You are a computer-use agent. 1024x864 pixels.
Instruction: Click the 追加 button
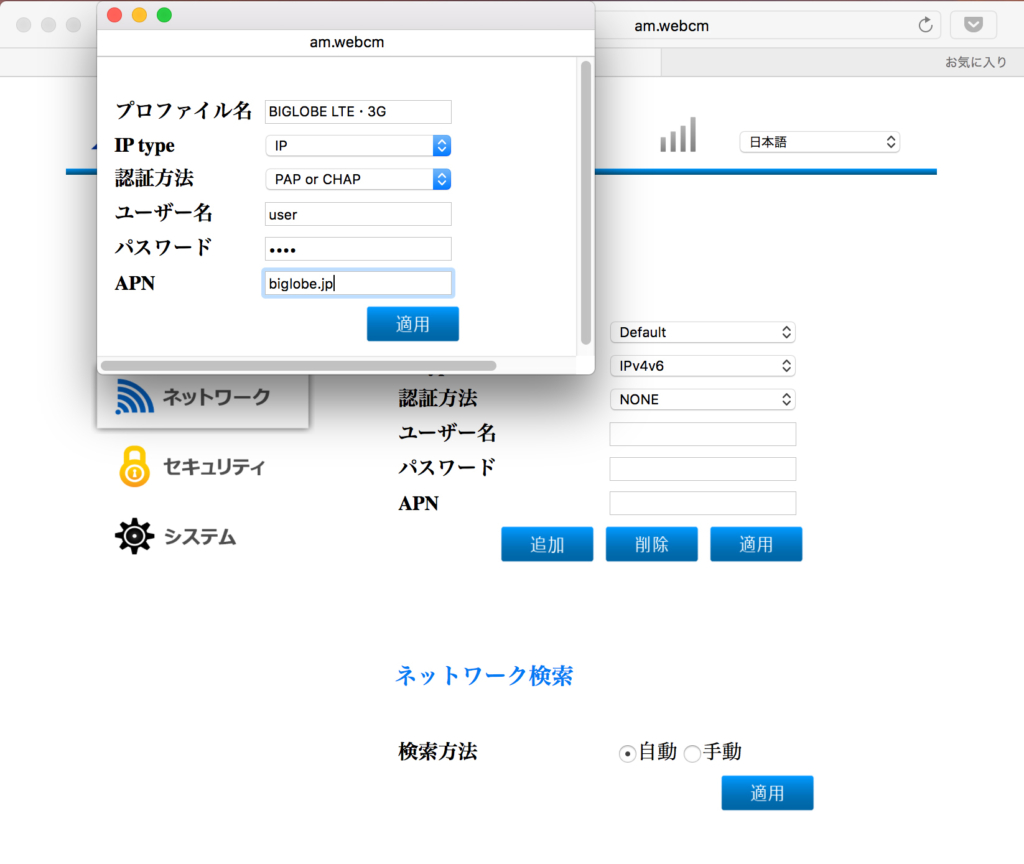tap(547, 544)
